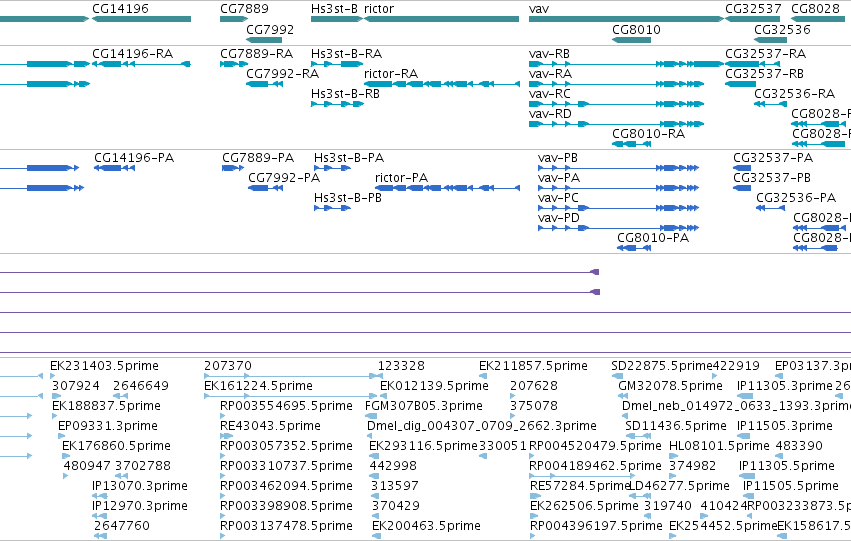Select the CG7889 gene label
The image size is (851, 541).
point(244,9)
